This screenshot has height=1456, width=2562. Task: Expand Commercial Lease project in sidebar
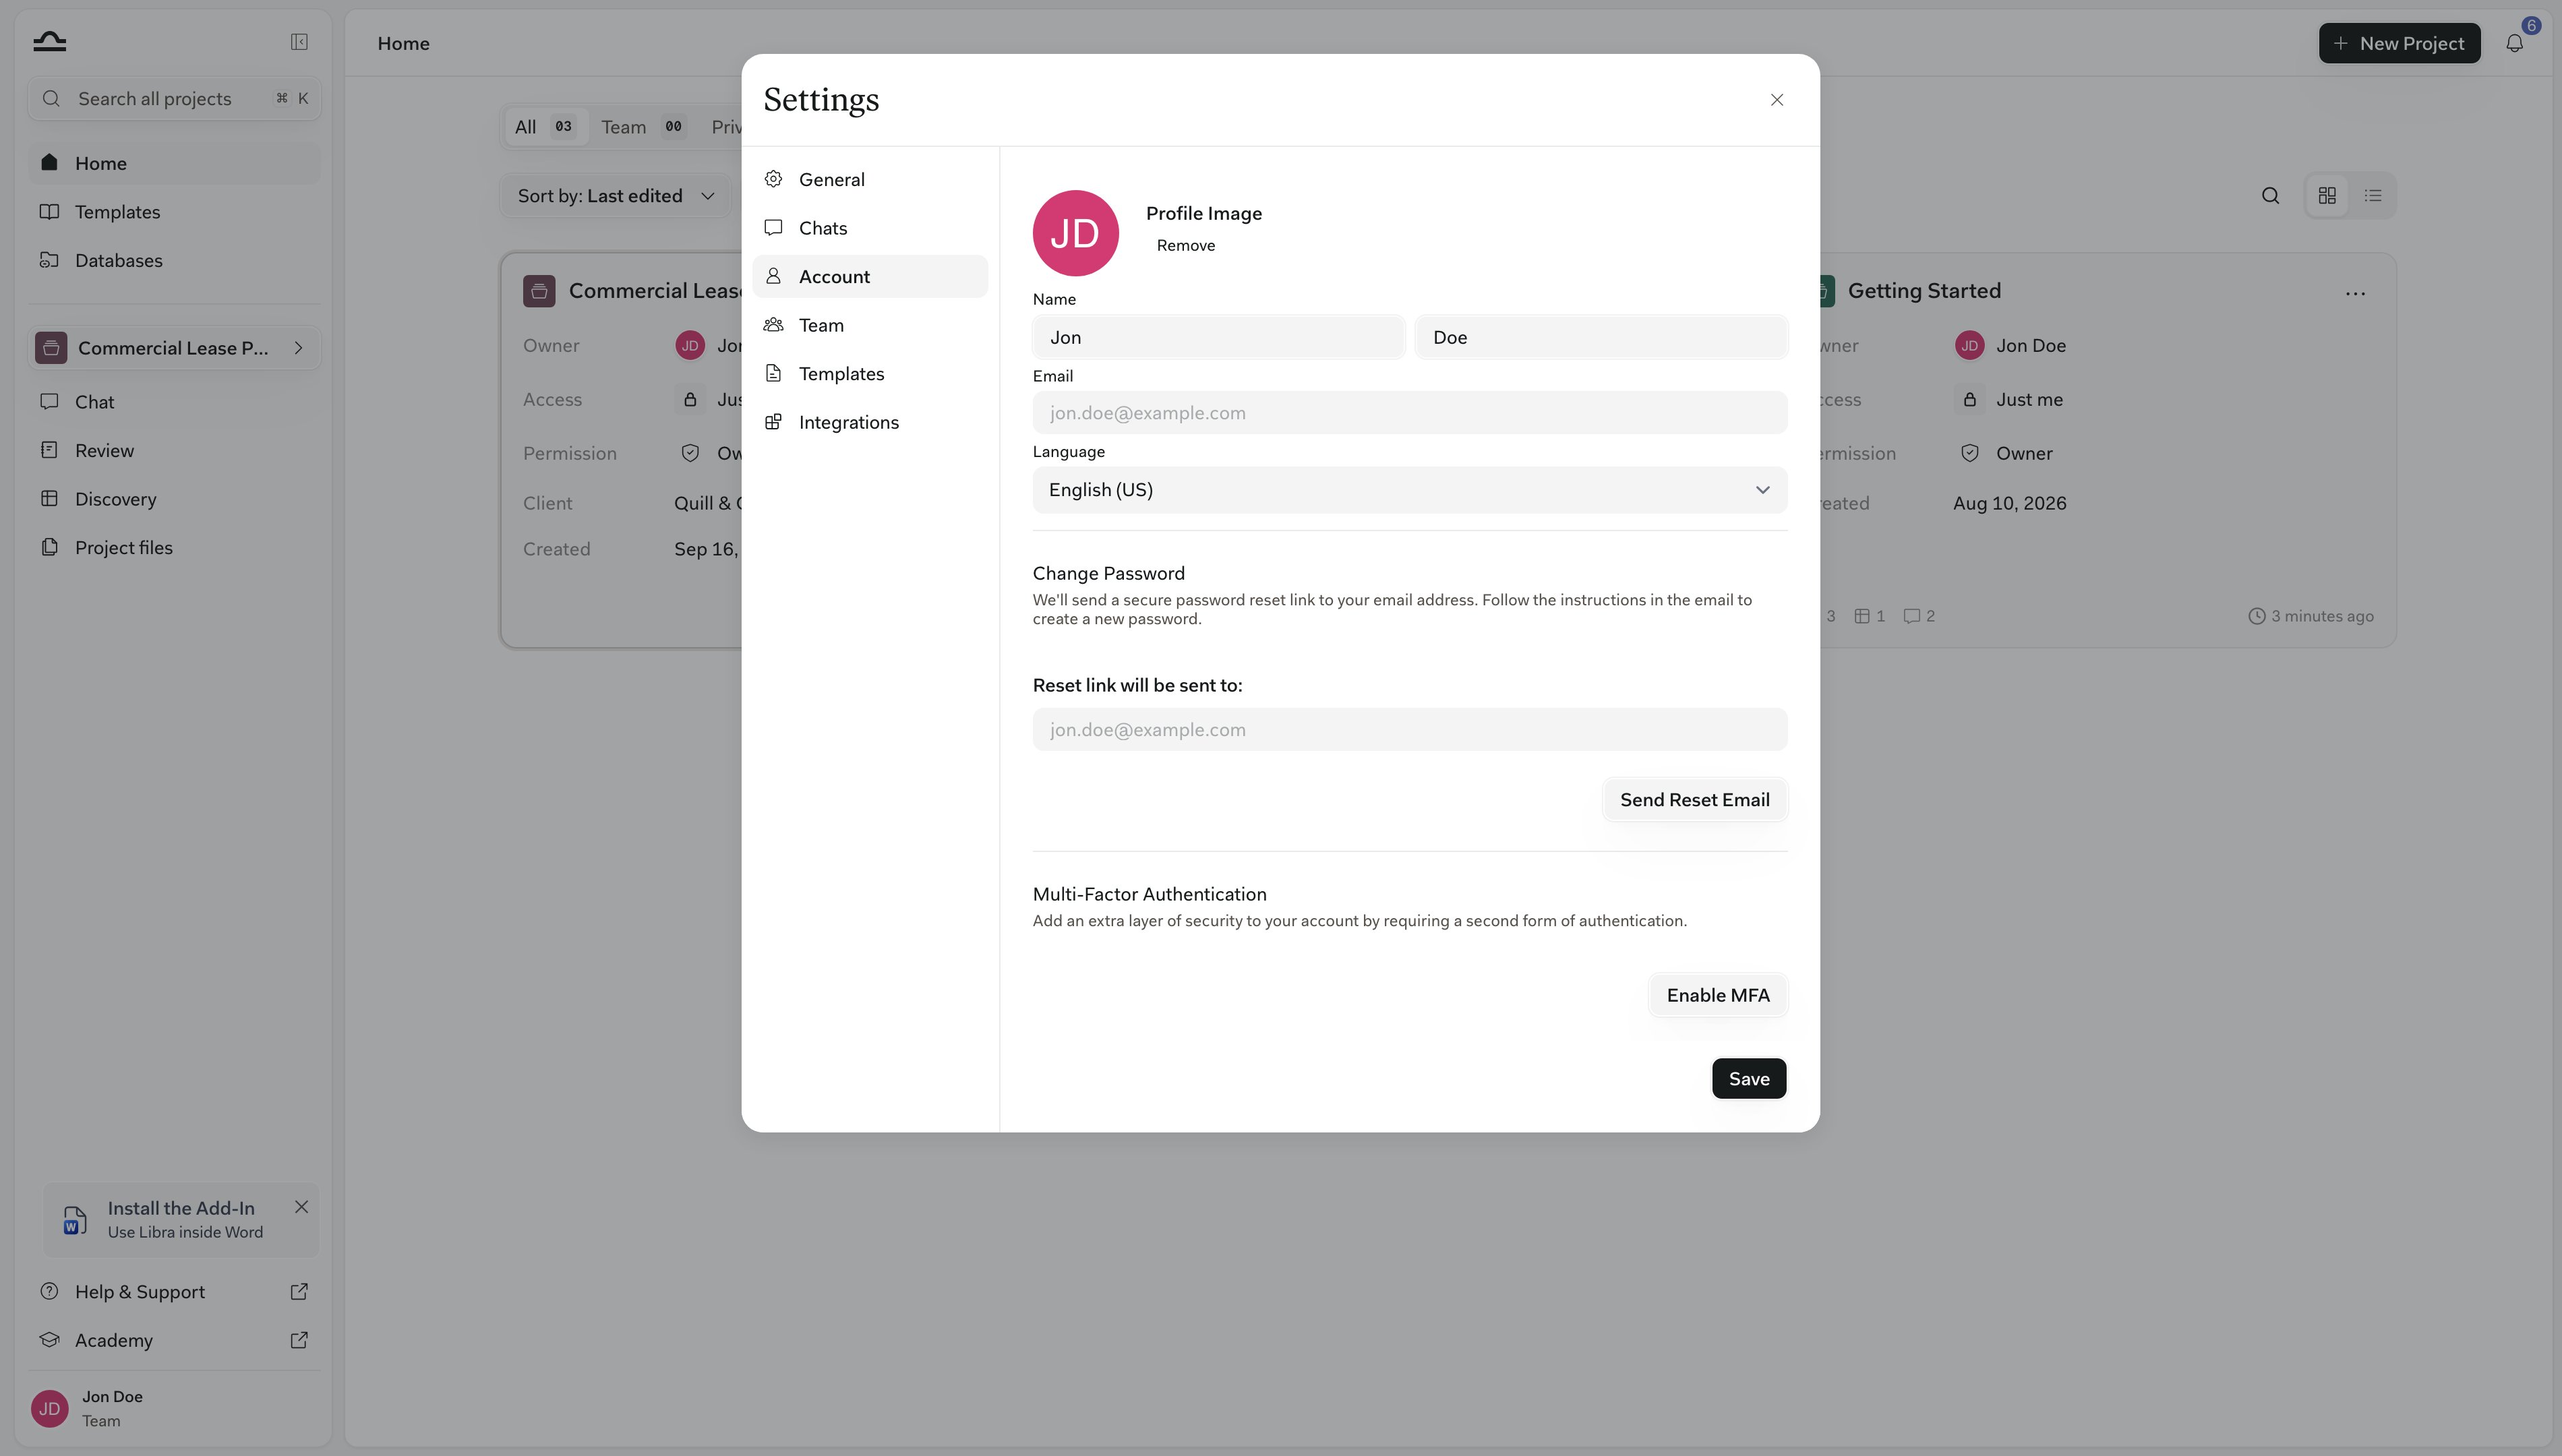tap(298, 348)
